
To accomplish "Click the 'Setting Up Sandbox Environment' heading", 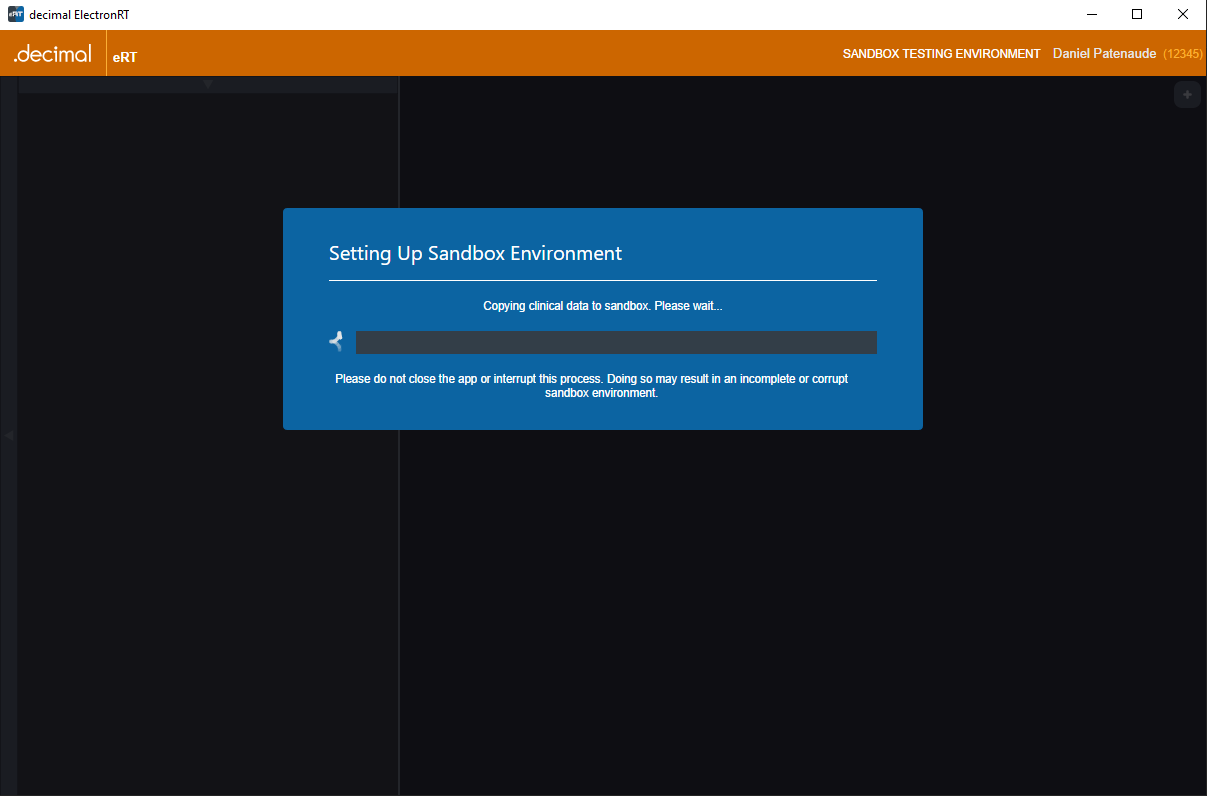I will pos(475,253).
